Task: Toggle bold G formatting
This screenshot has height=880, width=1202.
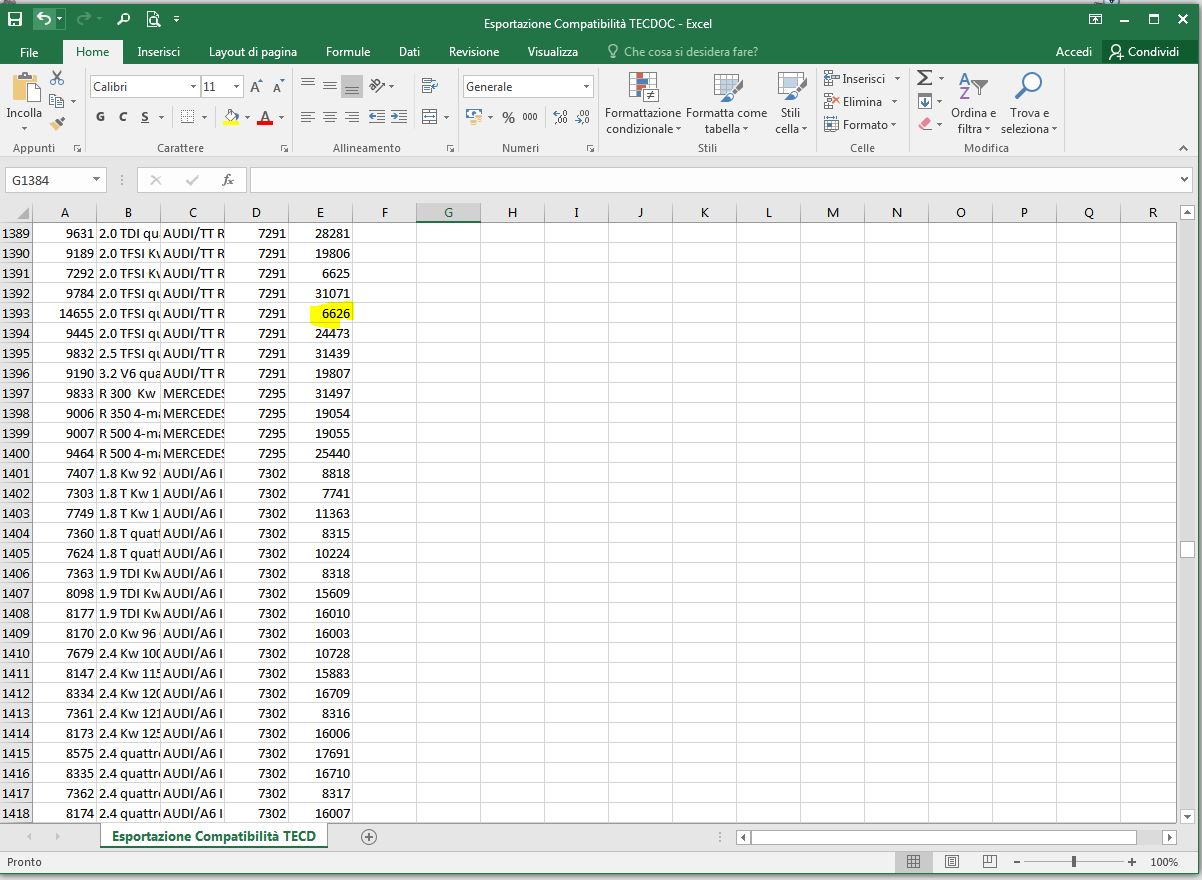Action: click(100, 117)
